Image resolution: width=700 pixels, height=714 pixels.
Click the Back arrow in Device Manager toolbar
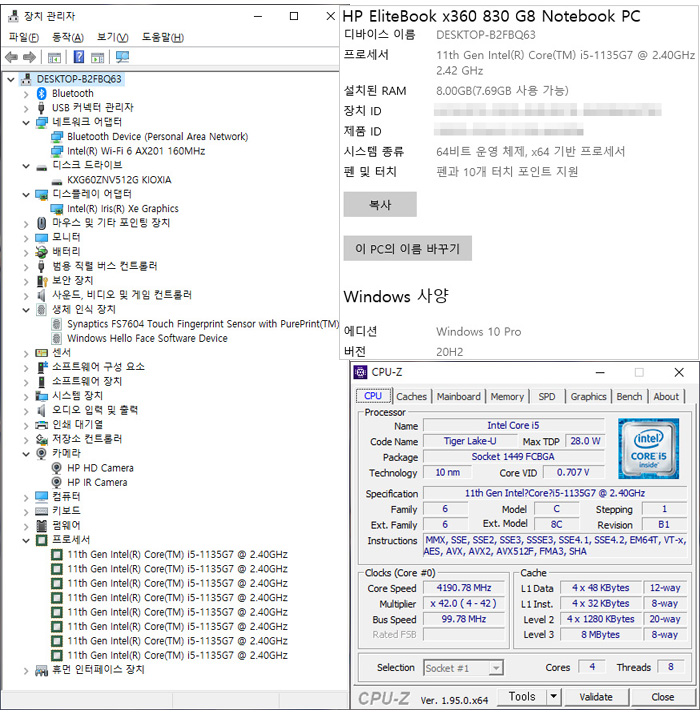coord(11,57)
